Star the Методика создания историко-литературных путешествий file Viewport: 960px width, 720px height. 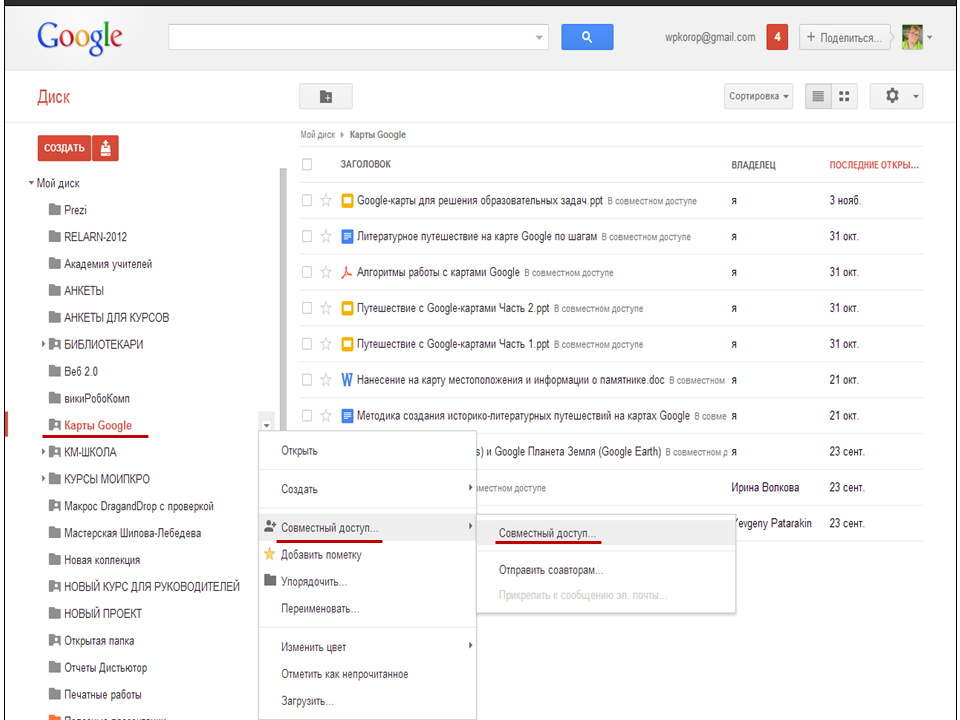326,416
